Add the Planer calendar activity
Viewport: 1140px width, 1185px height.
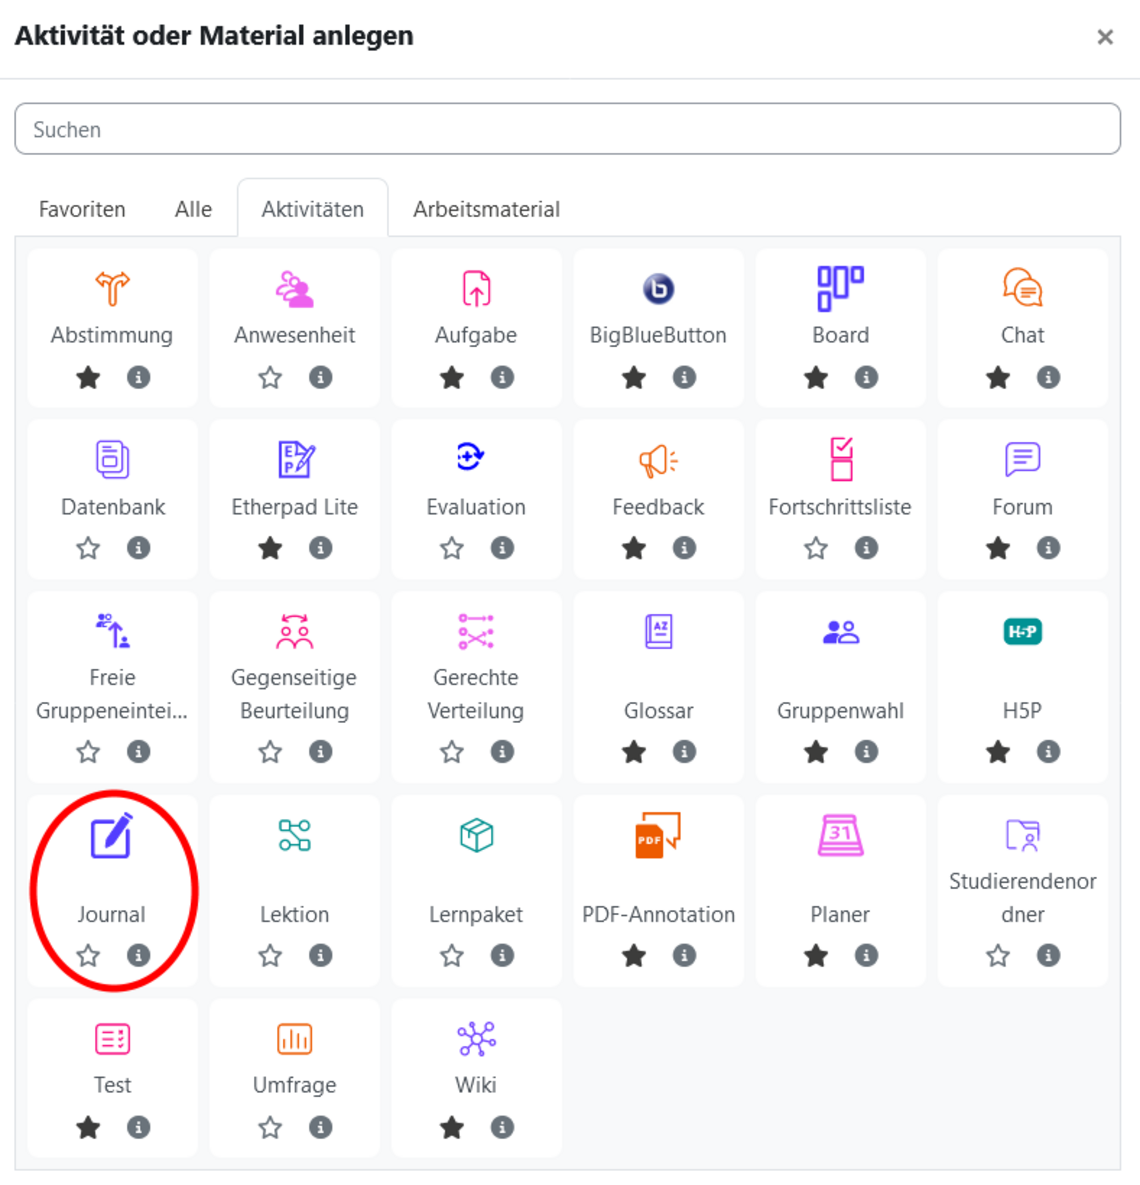(x=840, y=835)
